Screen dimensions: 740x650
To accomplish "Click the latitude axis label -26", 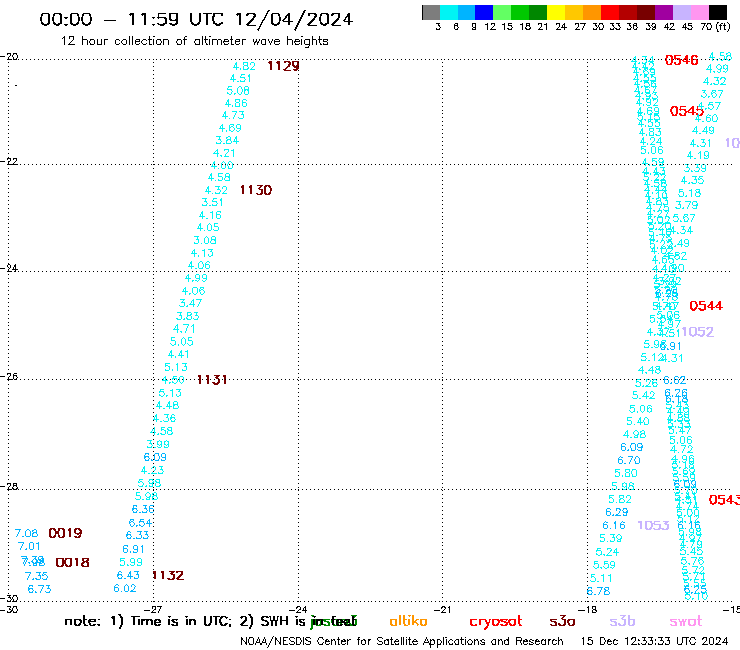I will pos(9,377).
